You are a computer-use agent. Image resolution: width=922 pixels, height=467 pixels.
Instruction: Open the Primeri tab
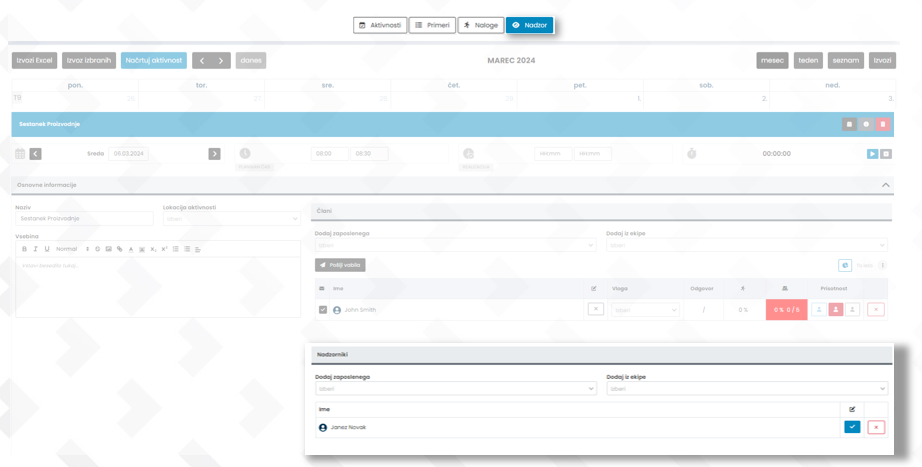point(432,25)
